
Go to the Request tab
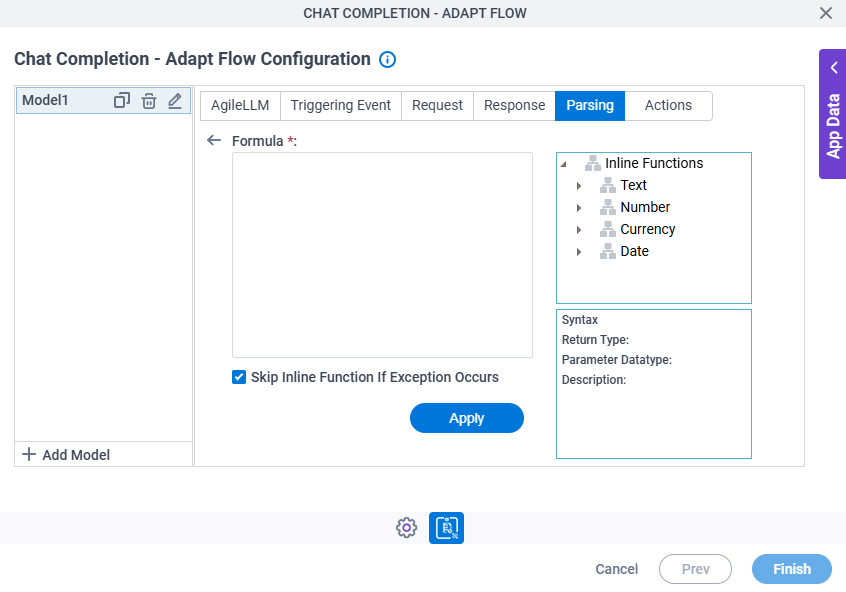tap(437, 106)
